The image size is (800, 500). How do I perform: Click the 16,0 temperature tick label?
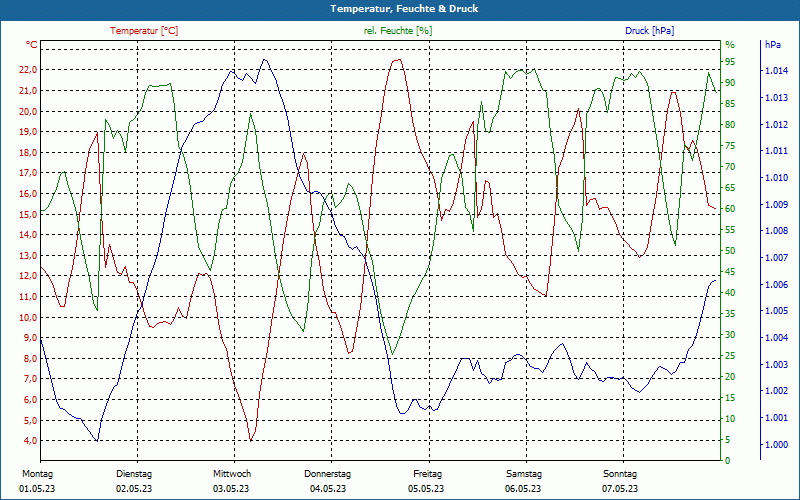pyautogui.click(x=28, y=194)
